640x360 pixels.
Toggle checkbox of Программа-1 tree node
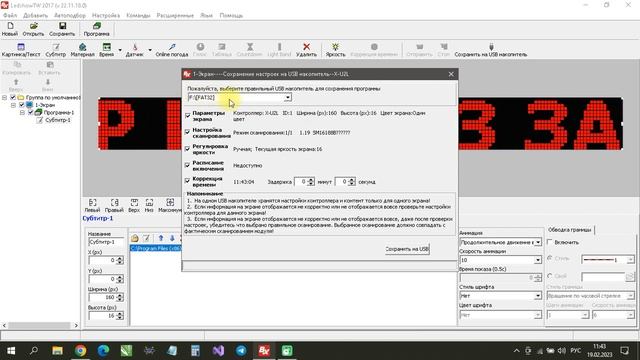coord(31,112)
